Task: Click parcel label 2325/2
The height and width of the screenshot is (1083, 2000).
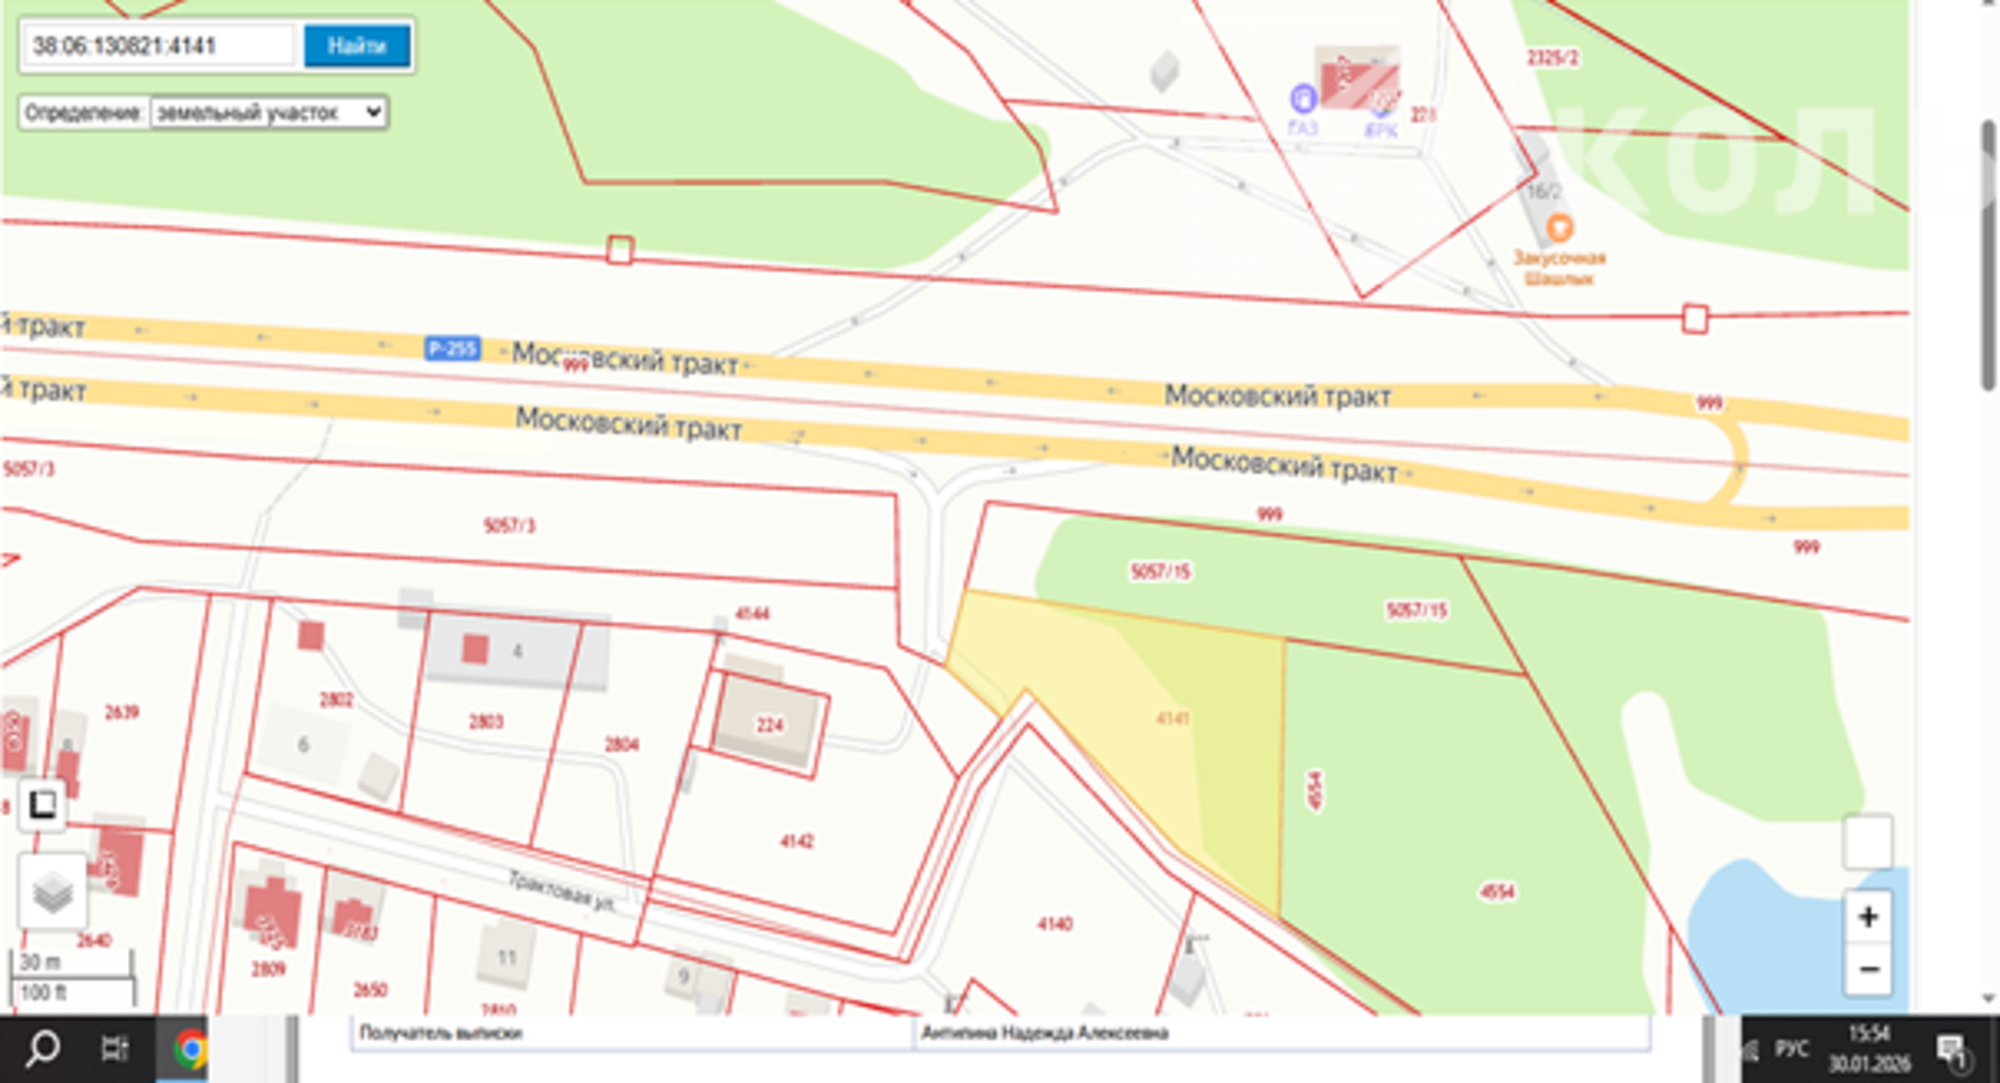Action: [x=1552, y=58]
